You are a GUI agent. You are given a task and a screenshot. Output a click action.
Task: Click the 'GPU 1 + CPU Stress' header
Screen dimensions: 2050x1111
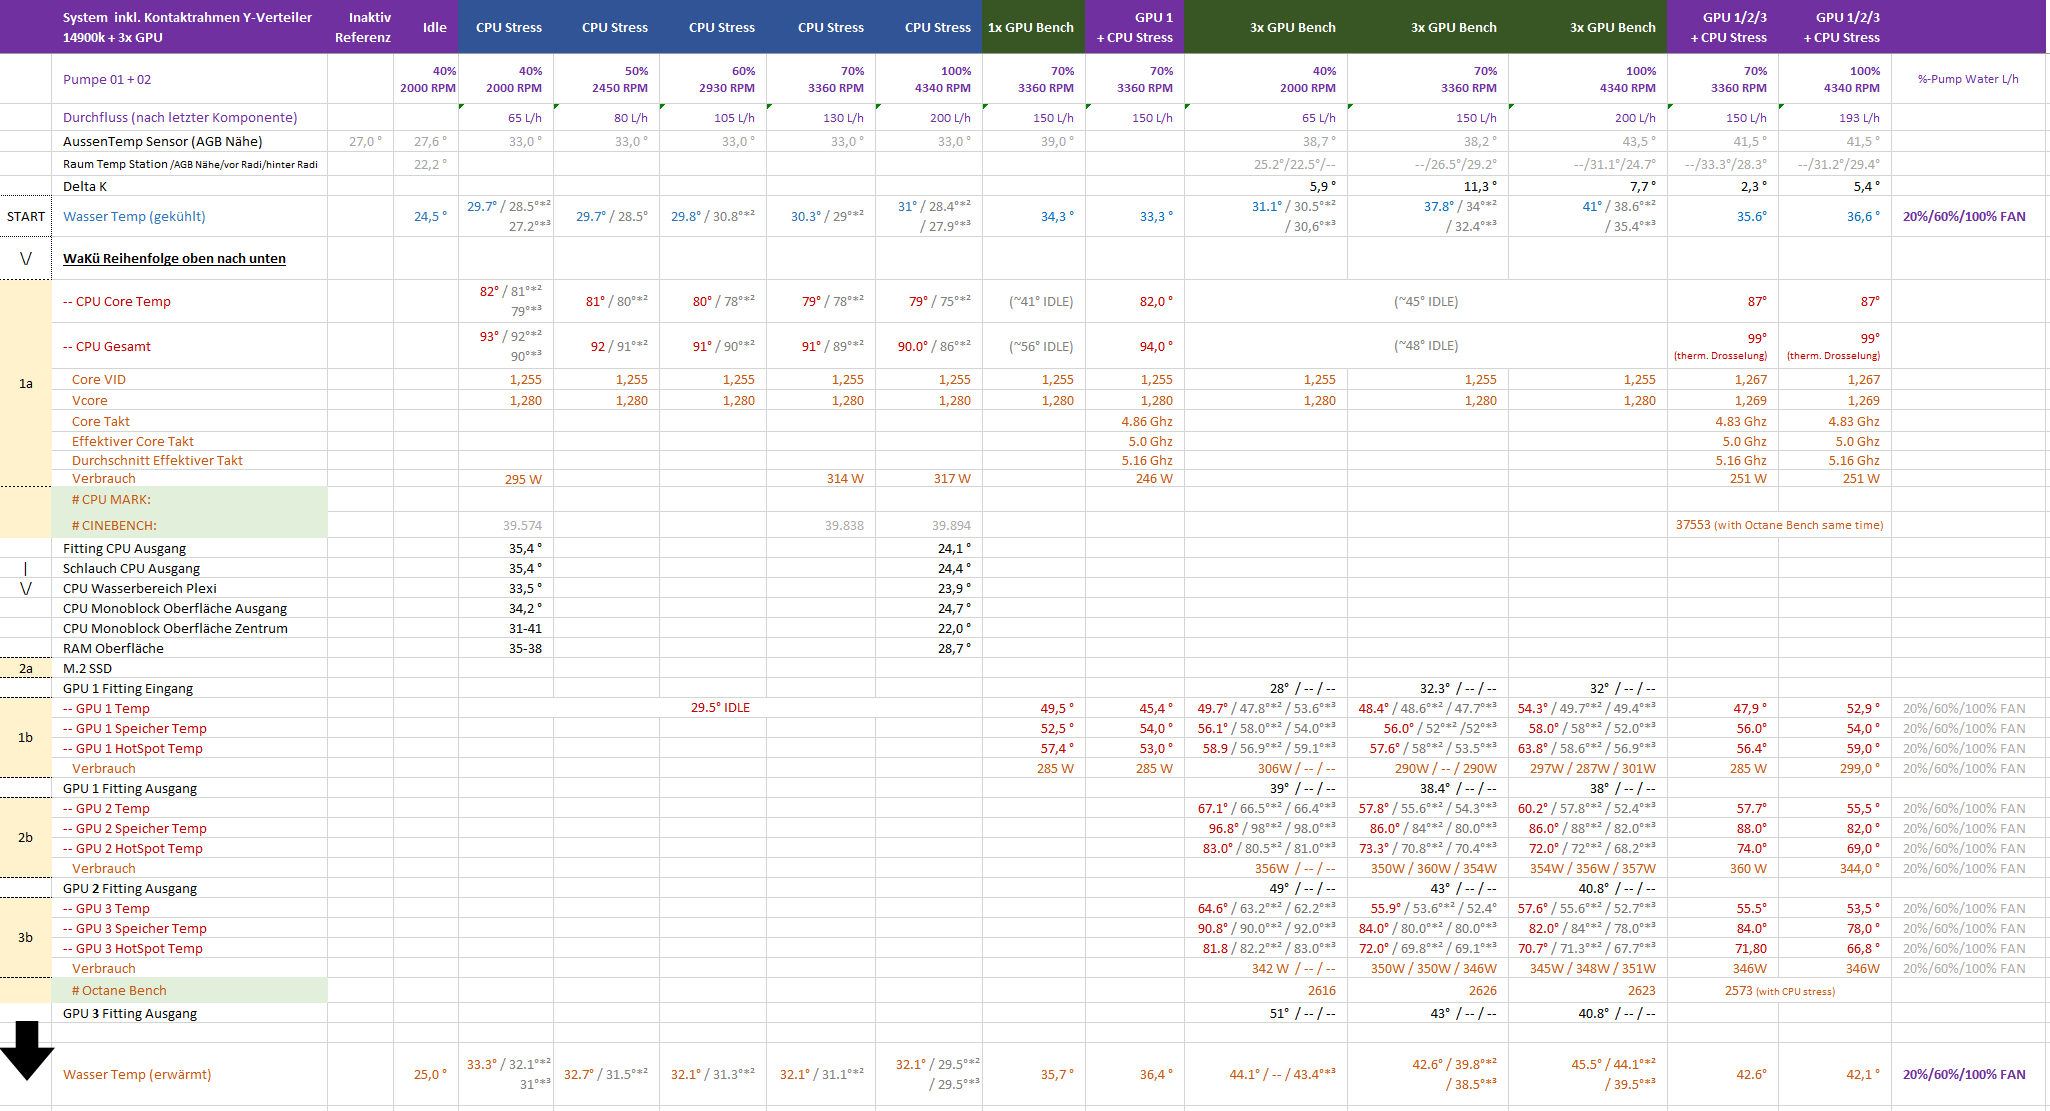[1135, 27]
